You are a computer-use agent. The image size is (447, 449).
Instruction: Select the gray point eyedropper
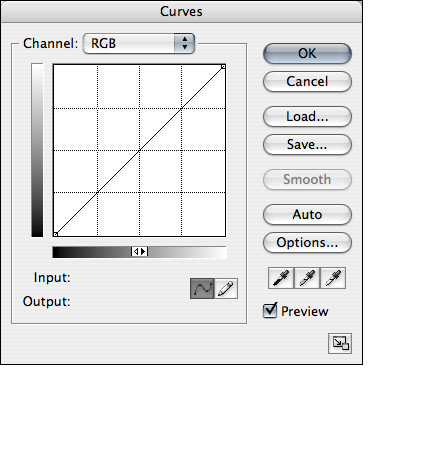pyautogui.click(x=307, y=278)
